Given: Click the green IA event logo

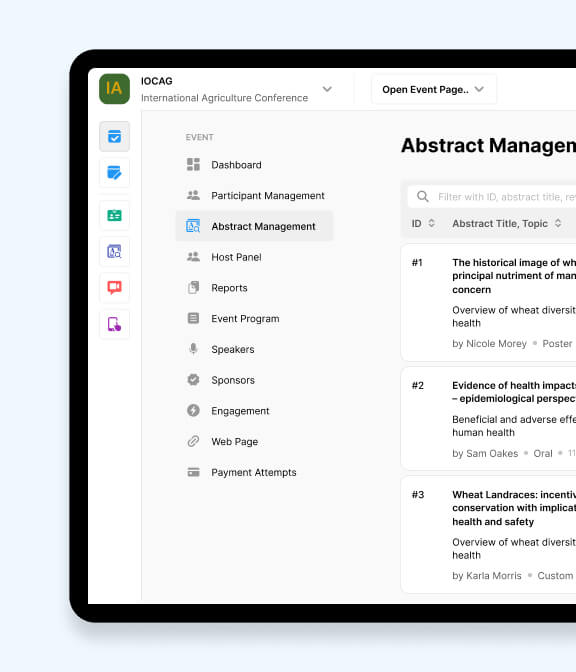Looking at the screenshot, I should (x=114, y=89).
